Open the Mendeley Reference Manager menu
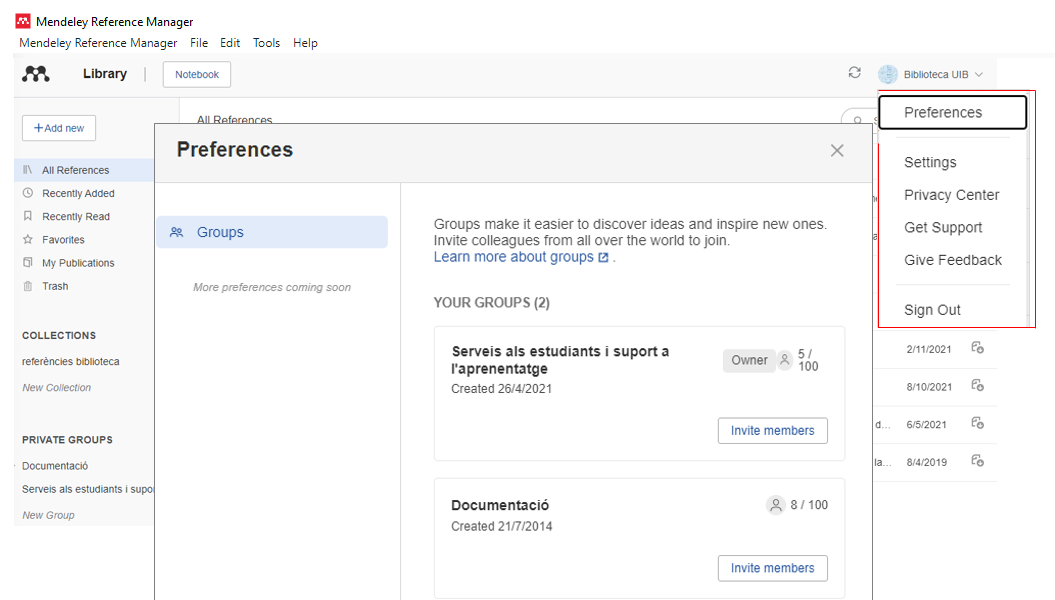The image size is (1055, 600). 98,43
